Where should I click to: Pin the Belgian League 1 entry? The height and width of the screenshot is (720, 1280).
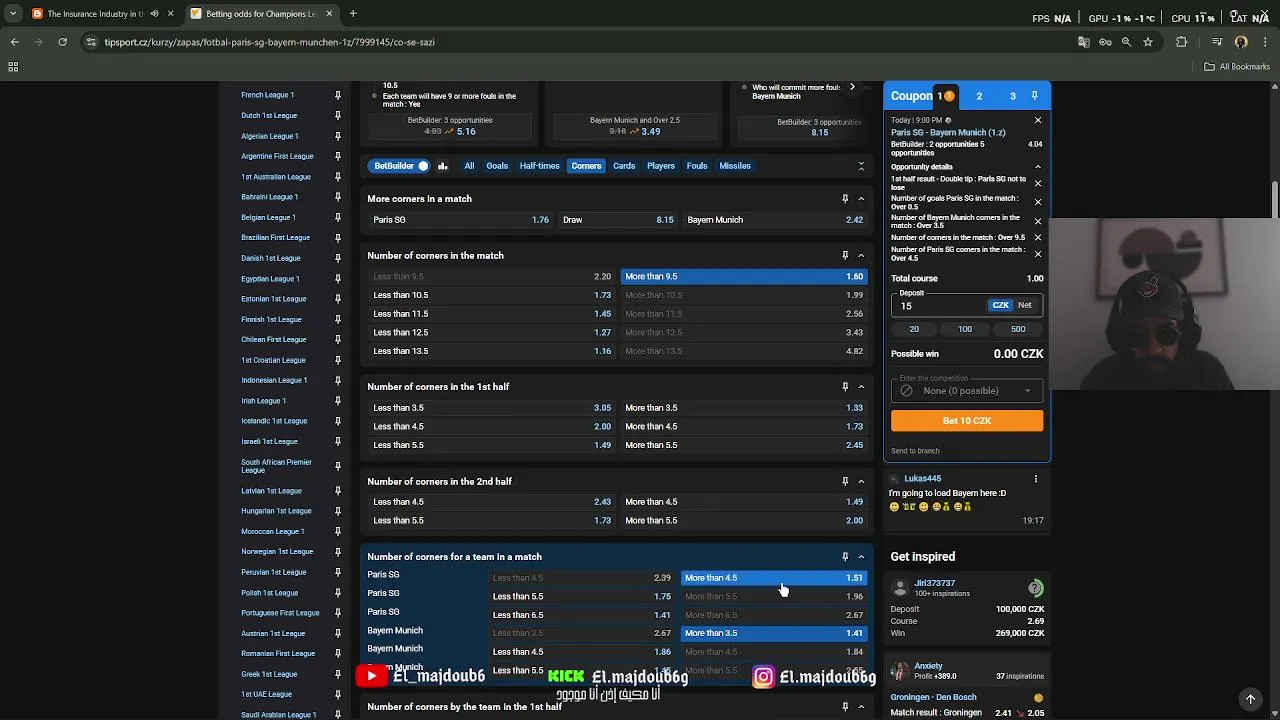pos(338,217)
